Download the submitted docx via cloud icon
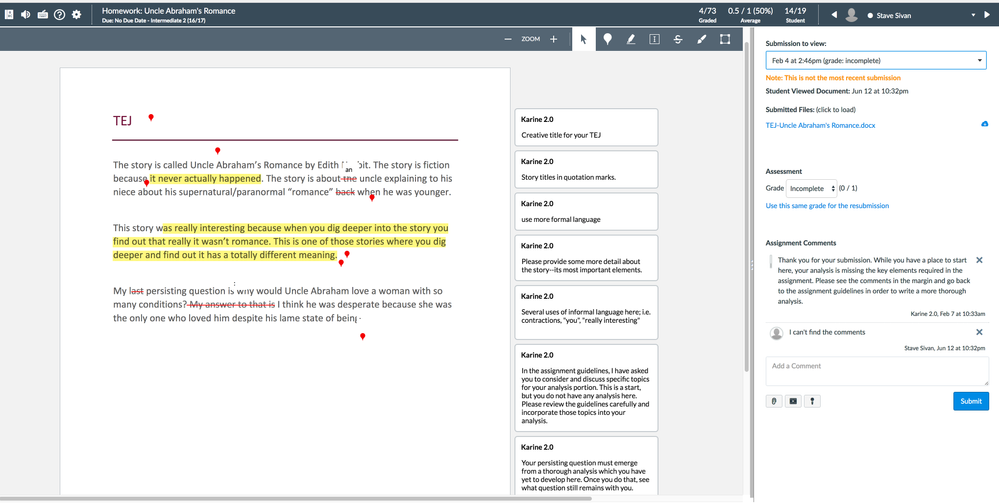Image resolution: width=999 pixels, height=504 pixels. click(x=984, y=124)
